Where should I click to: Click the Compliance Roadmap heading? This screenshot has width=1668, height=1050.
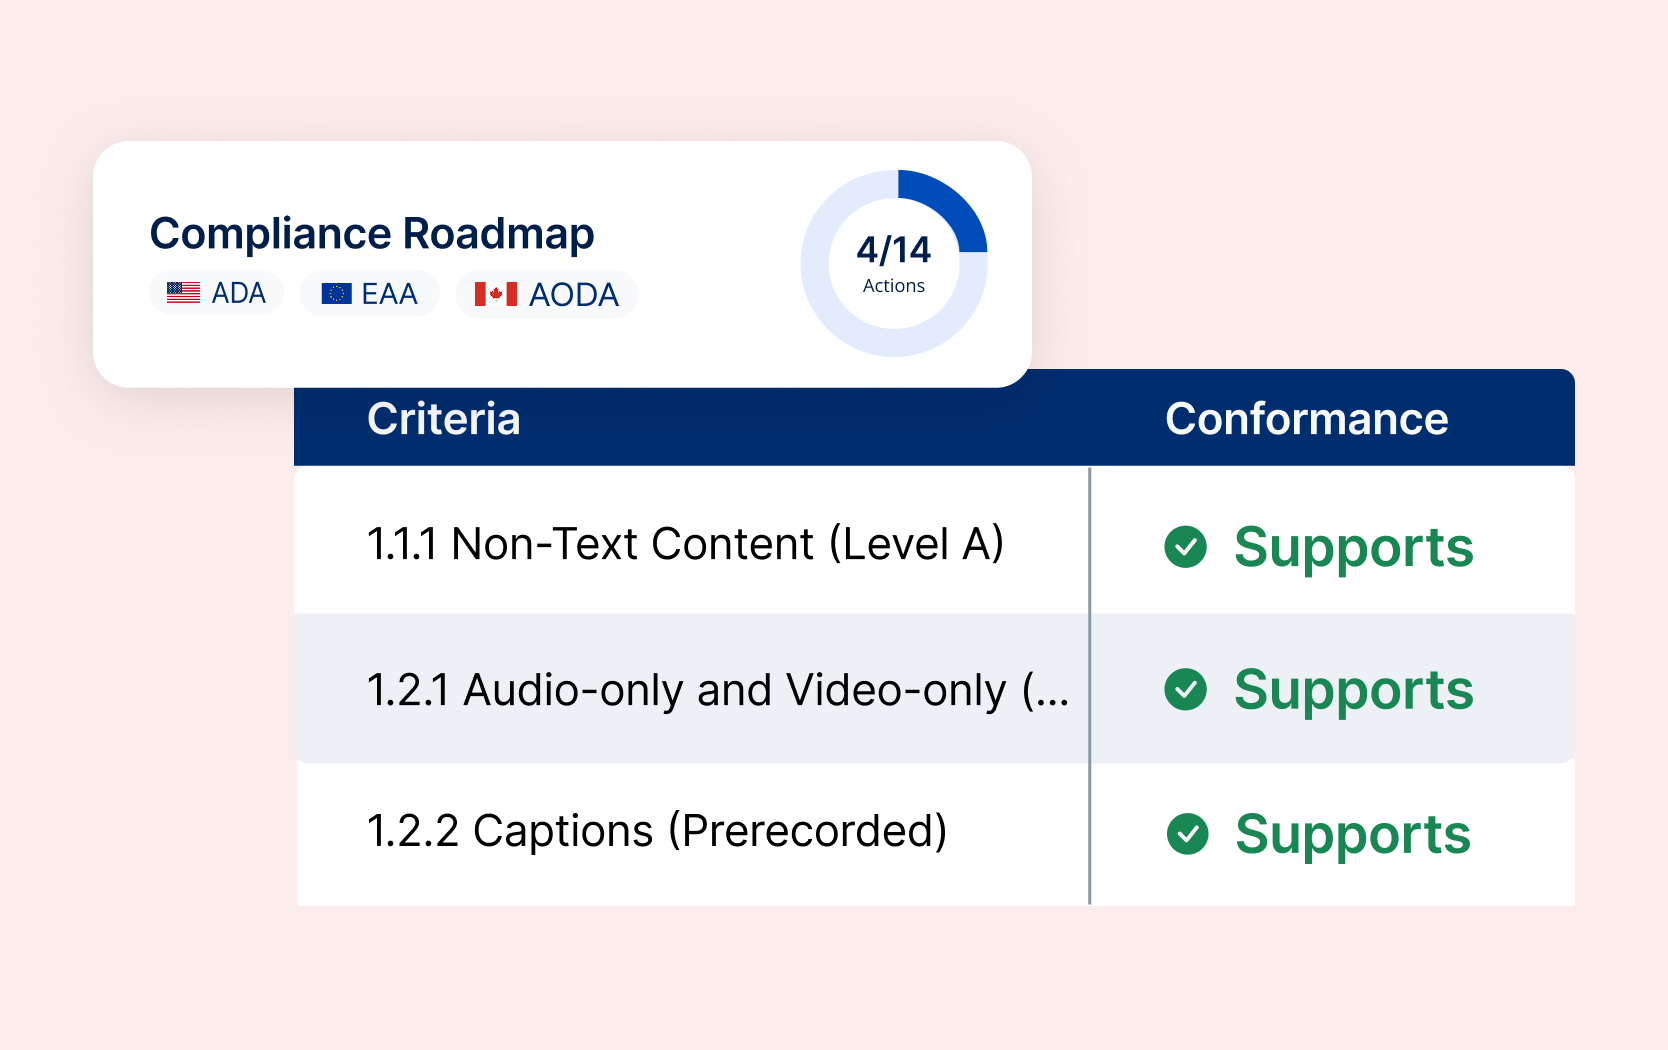coord(372,234)
